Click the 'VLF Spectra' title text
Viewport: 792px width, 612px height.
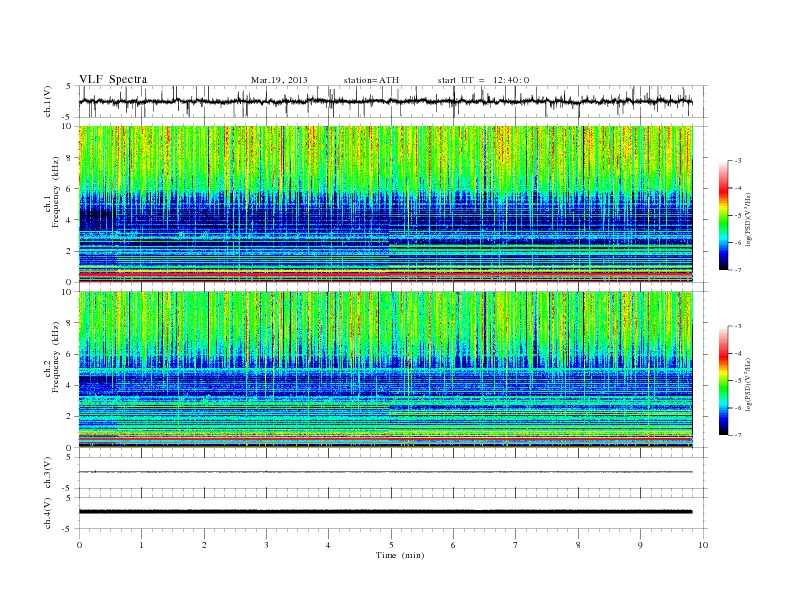point(113,79)
